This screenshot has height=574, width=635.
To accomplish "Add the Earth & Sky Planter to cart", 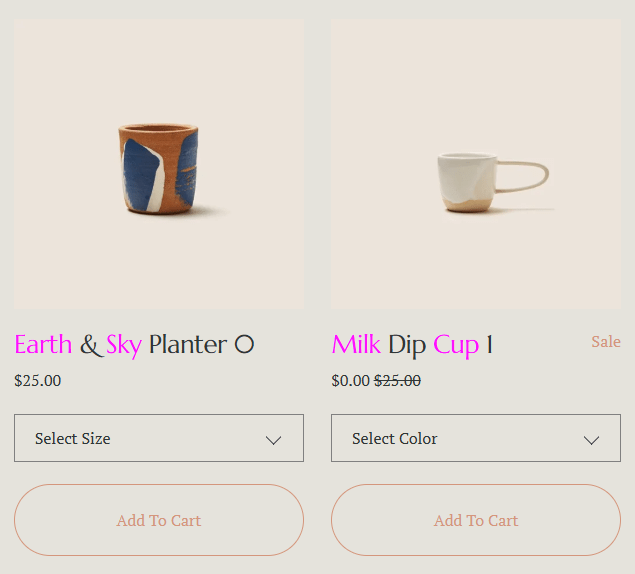I will pyautogui.click(x=159, y=520).
